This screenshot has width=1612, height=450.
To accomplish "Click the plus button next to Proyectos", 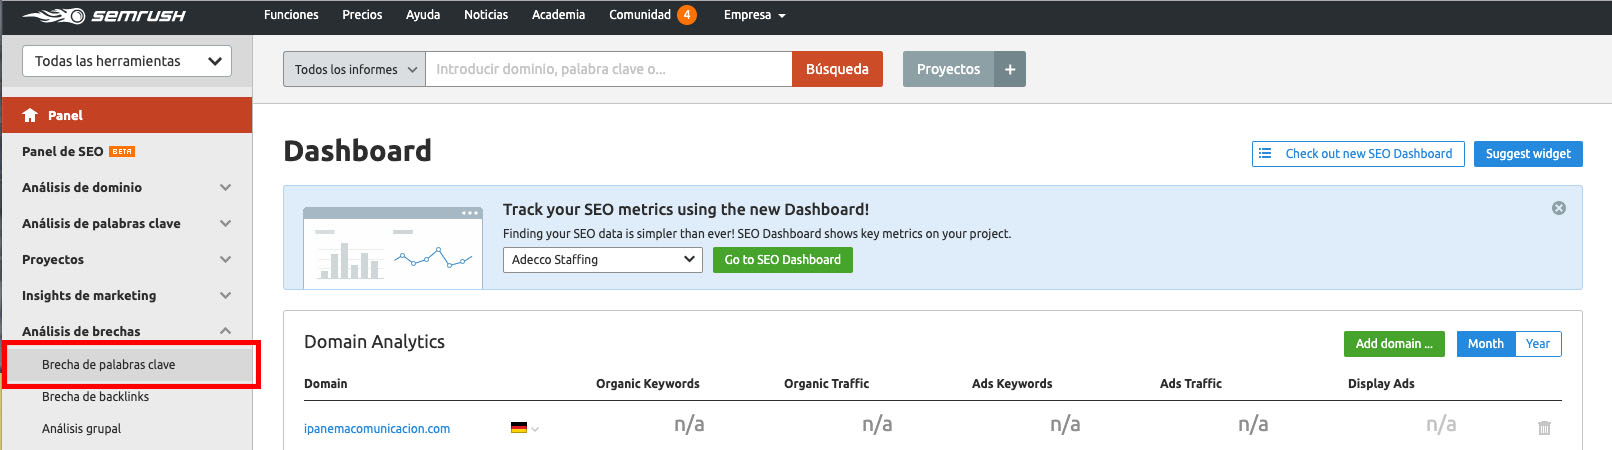I will pyautogui.click(x=1010, y=69).
